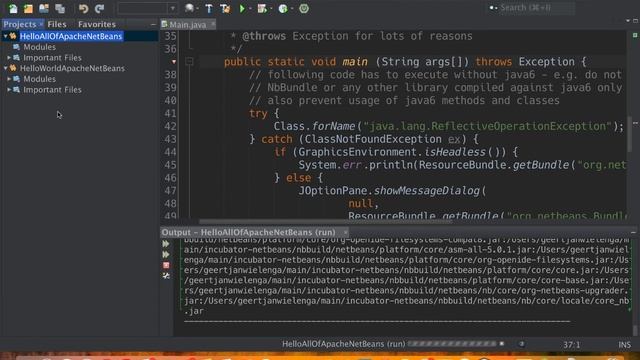Click the Debug Project toolbar icon
Image resolution: width=640 pixels, height=360 pixels.
point(262,8)
